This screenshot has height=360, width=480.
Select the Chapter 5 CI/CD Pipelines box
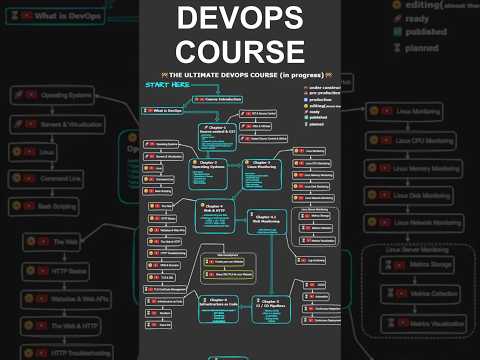click(270, 310)
